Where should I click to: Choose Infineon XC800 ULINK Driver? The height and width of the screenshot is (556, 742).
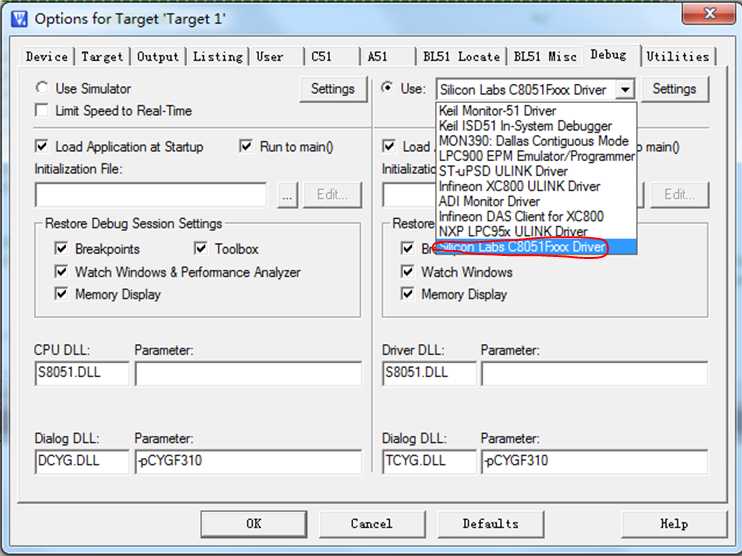(536, 186)
